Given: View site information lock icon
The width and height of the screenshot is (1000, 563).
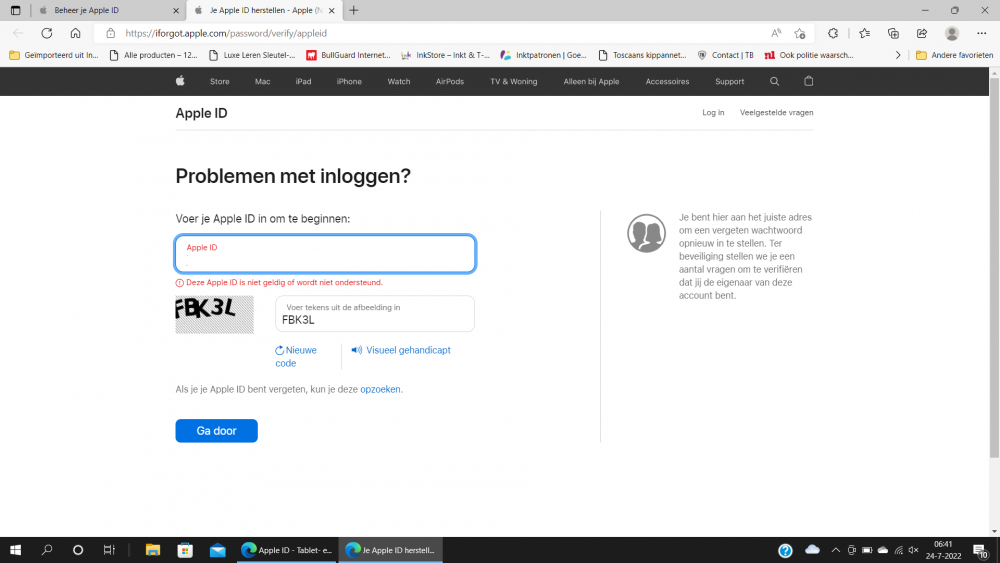Looking at the screenshot, I should pyautogui.click(x=110, y=33).
